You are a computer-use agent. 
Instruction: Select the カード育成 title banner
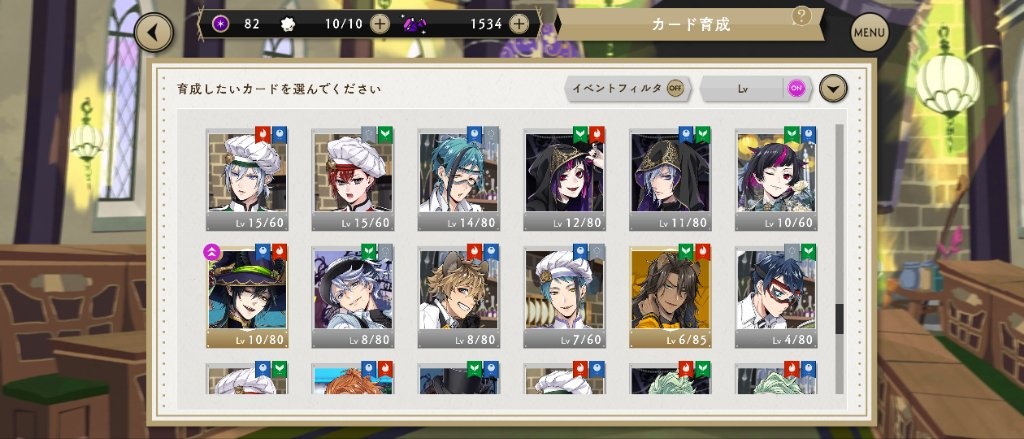click(x=690, y=25)
